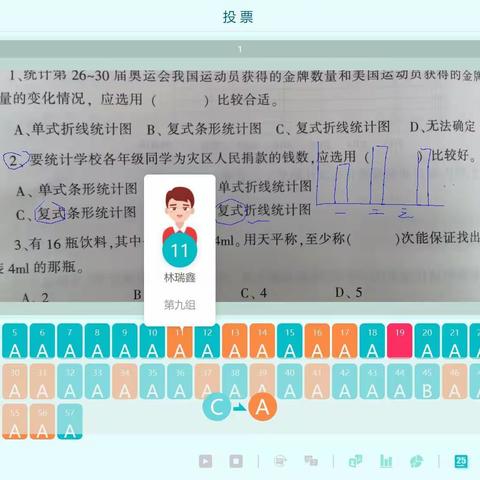Select student card number 34
Screen dimensions: 480x480
[125, 381]
